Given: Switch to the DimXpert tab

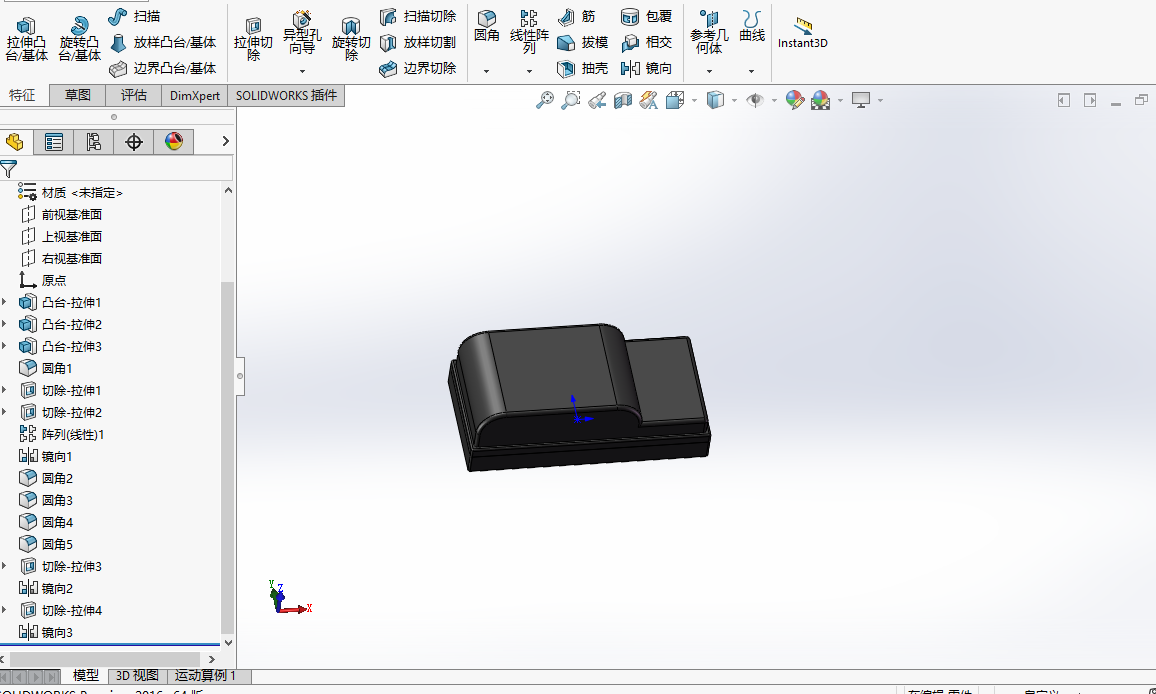Looking at the screenshot, I should [195, 95].
